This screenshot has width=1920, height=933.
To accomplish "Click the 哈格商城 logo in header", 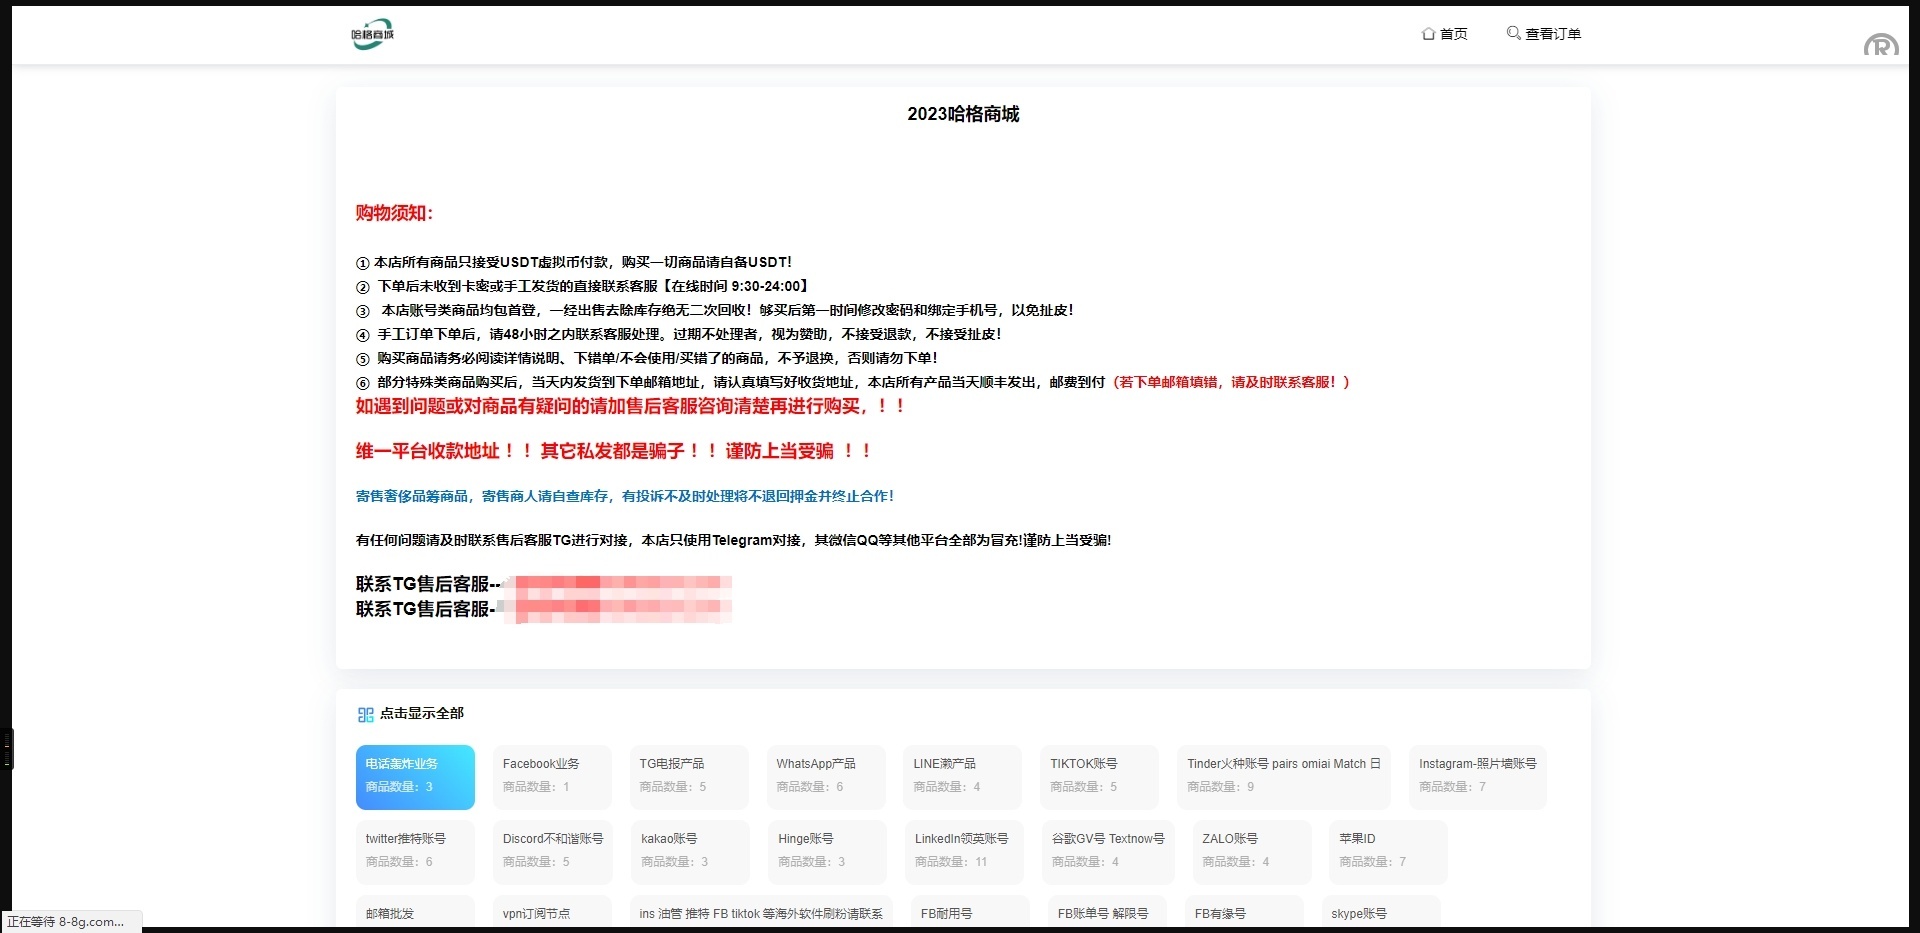I will [x=372, y=34].
